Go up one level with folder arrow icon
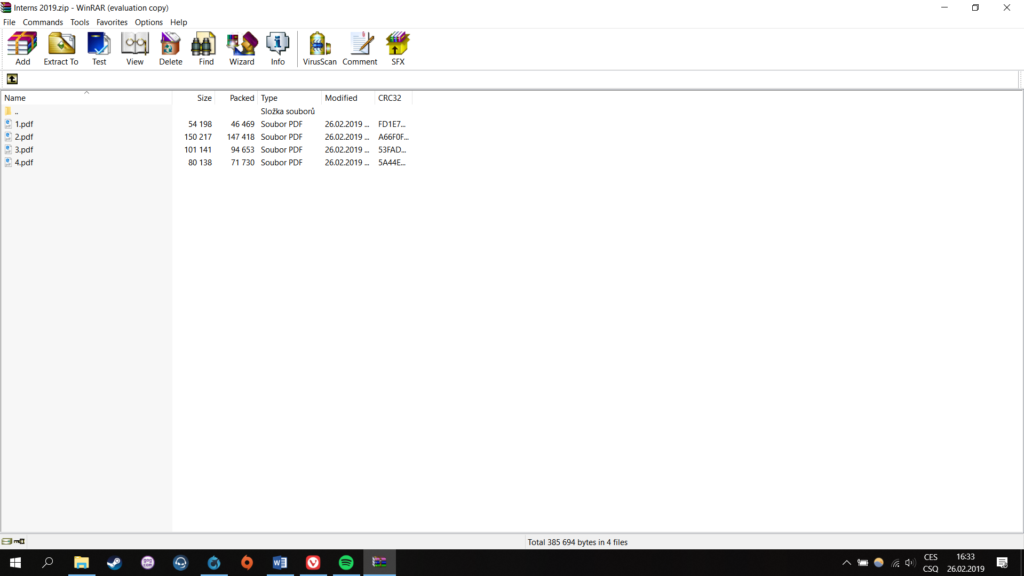 (12, 79)
